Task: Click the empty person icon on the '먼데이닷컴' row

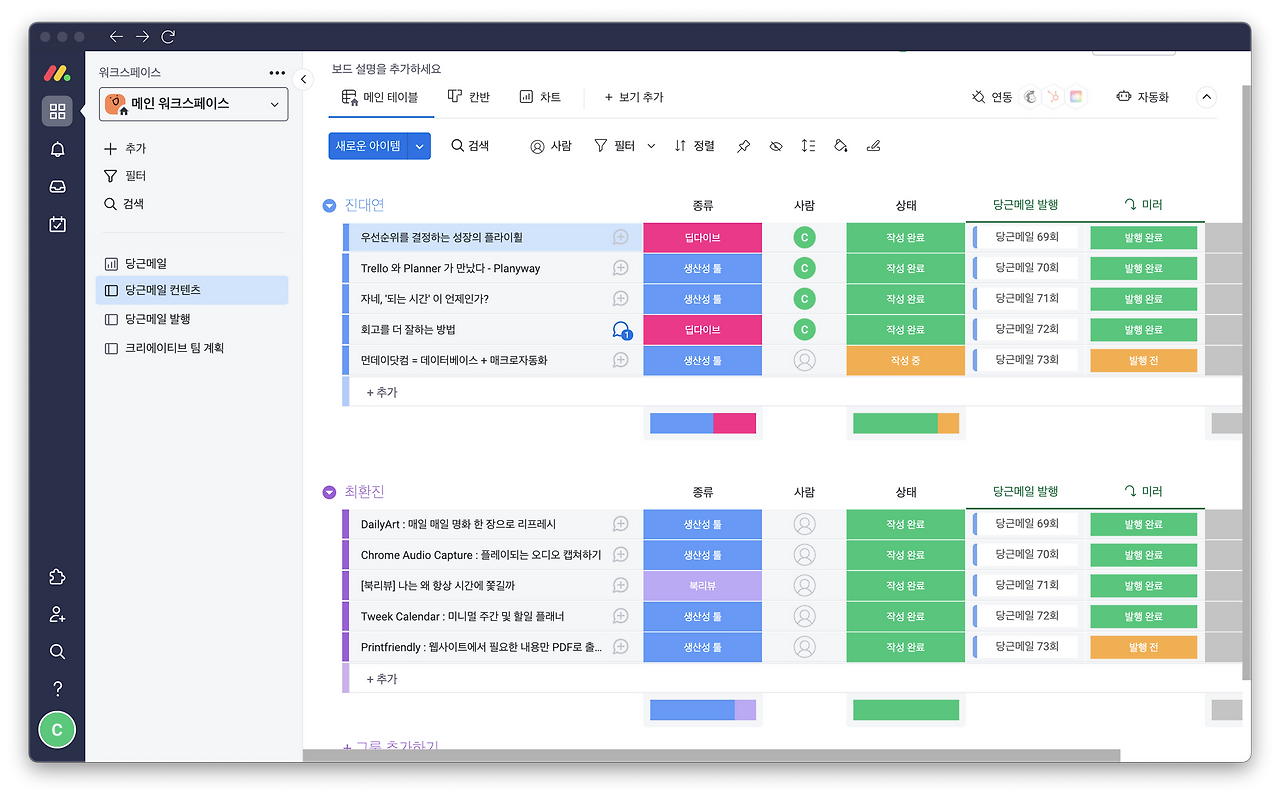Action: pyautogui.click(x=804, y=360)
